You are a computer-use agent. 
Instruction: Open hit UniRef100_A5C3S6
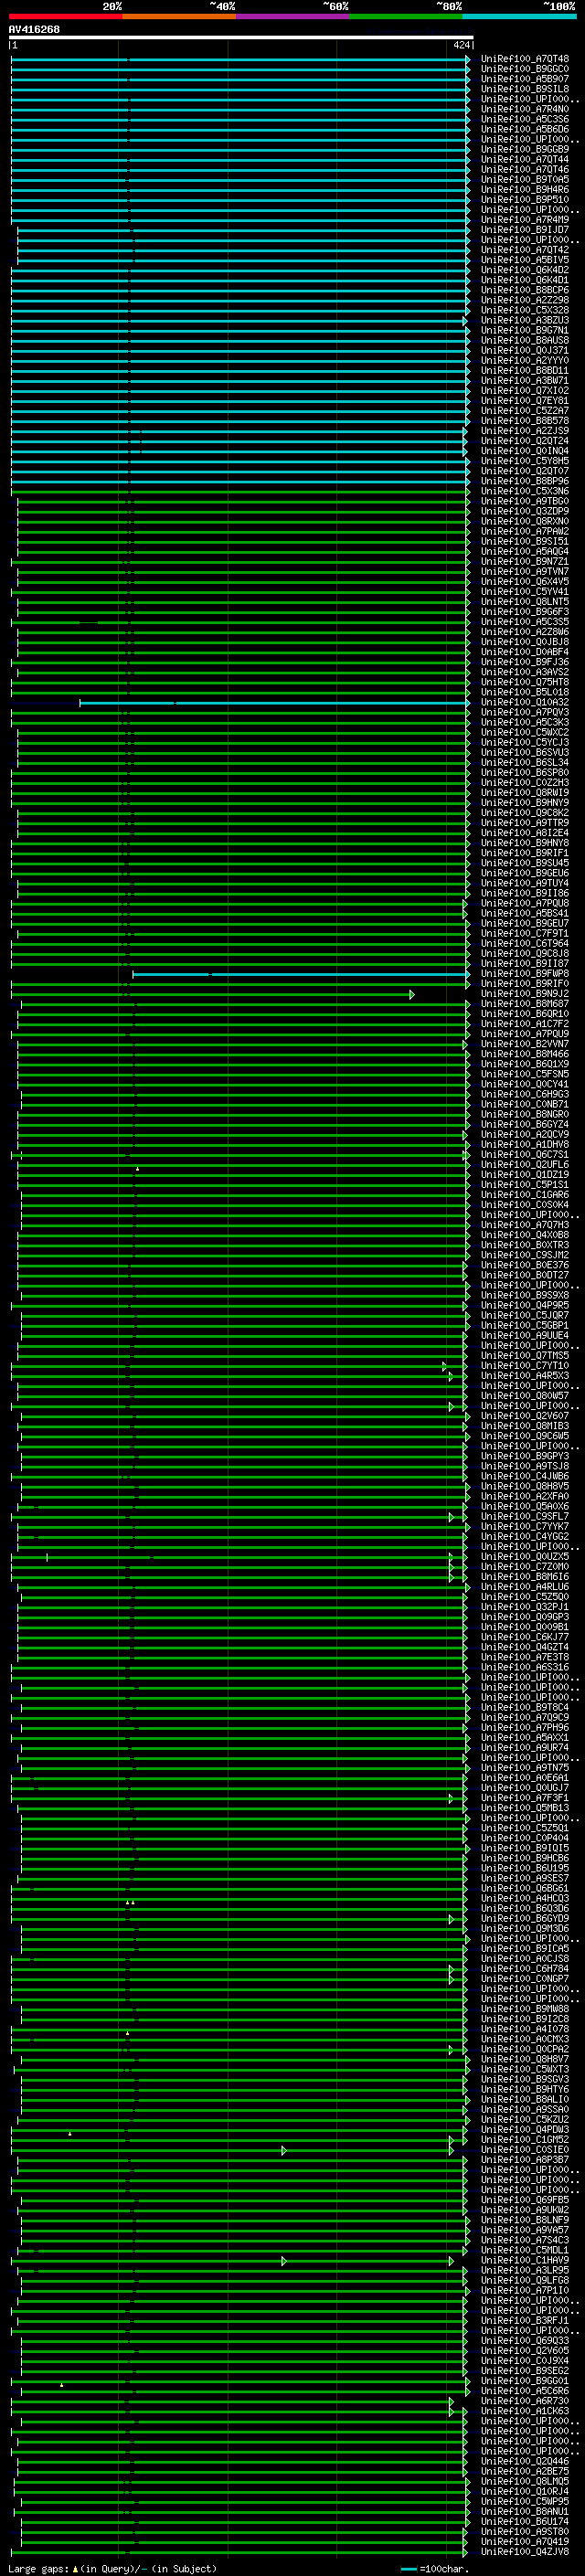[525, 119]
